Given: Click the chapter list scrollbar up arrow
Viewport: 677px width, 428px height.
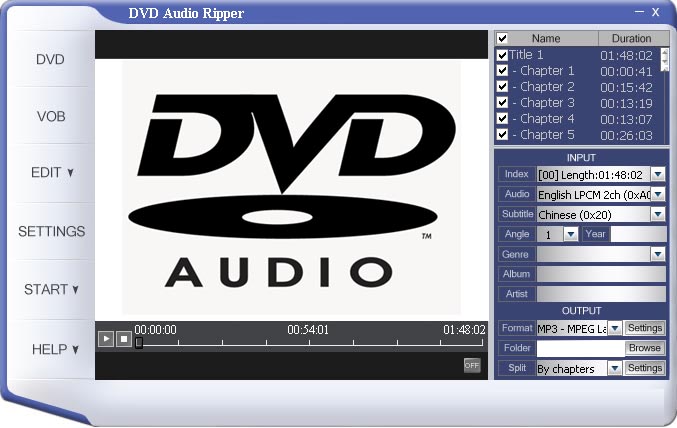Looking at the screenshot, I should pyautogui.click(x=664, y=53).
